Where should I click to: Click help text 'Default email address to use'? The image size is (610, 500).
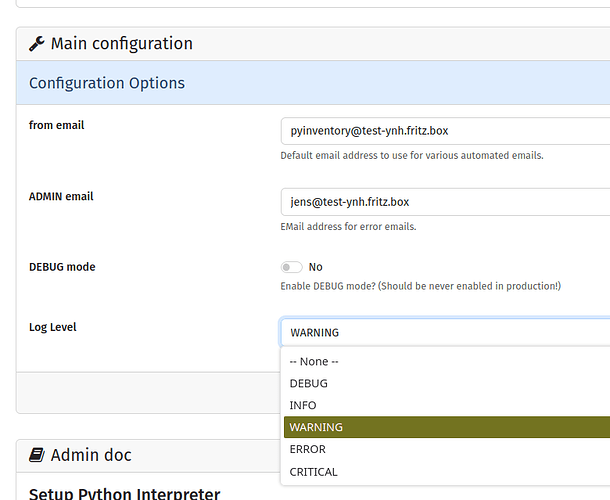[x=412, y=155]
